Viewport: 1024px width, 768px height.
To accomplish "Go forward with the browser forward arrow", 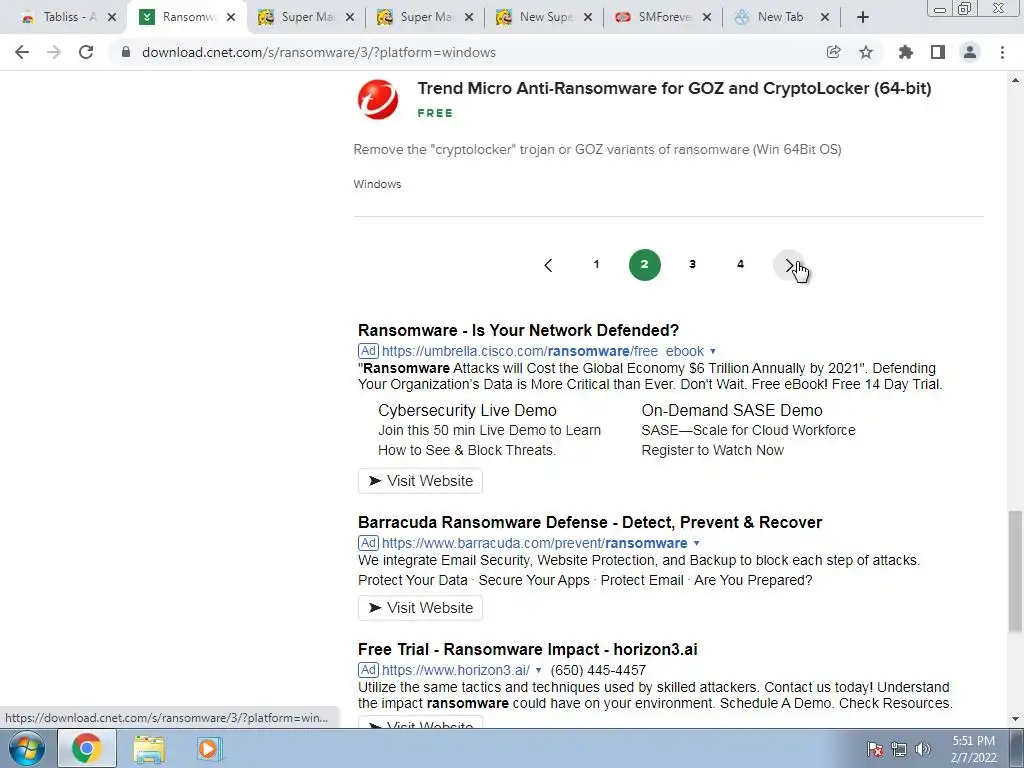I will click(54, 52).
